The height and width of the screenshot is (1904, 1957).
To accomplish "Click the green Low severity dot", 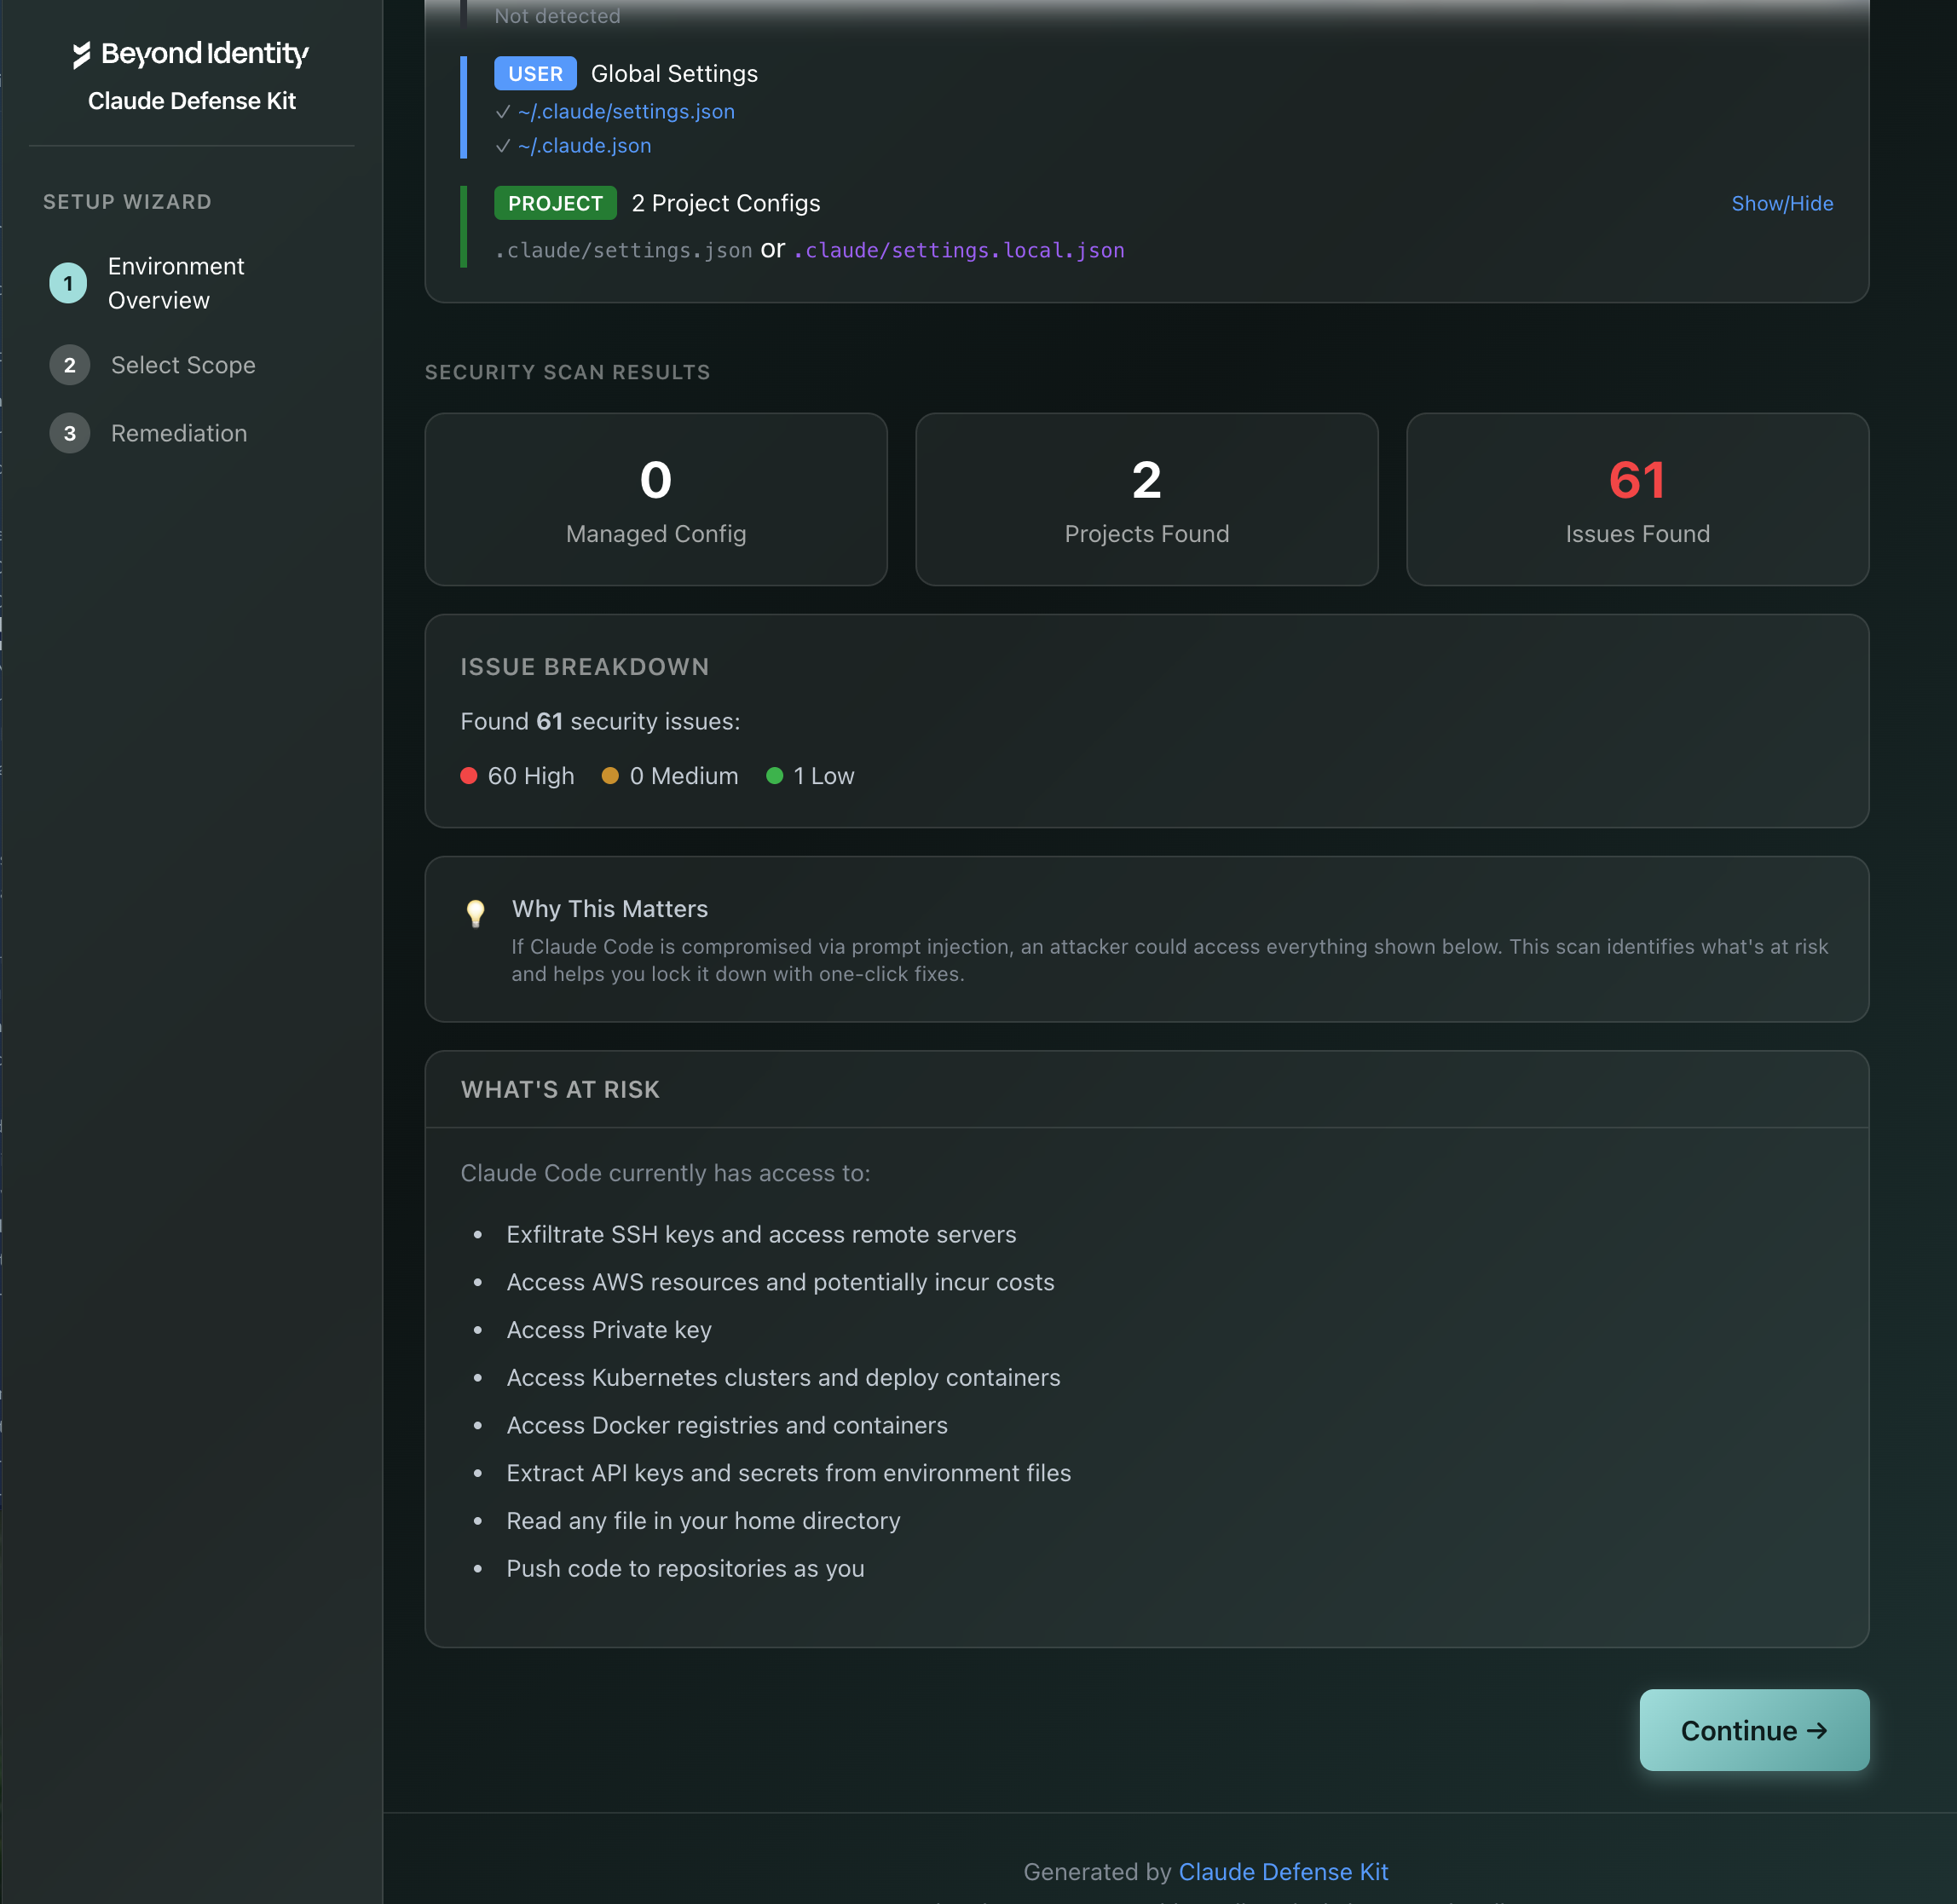I will (x=774, y=776).
